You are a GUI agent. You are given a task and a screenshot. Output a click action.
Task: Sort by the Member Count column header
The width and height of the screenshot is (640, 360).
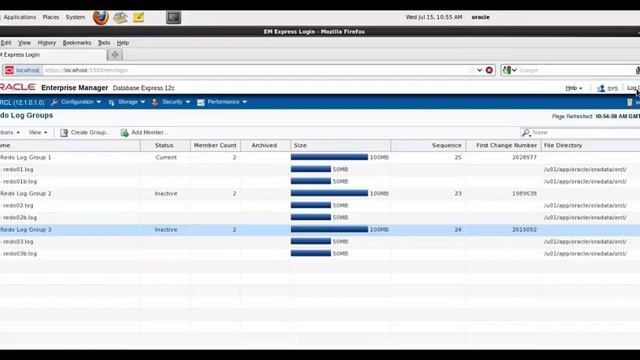click(x=215, y=145)
